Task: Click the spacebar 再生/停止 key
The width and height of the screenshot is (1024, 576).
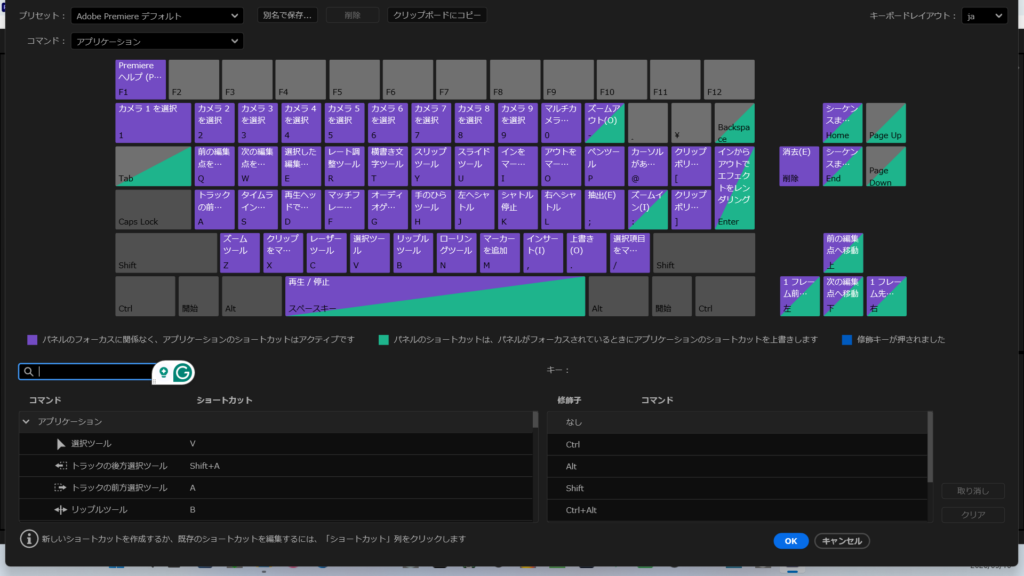Action: pyautogui.click(x=435, y=296)
